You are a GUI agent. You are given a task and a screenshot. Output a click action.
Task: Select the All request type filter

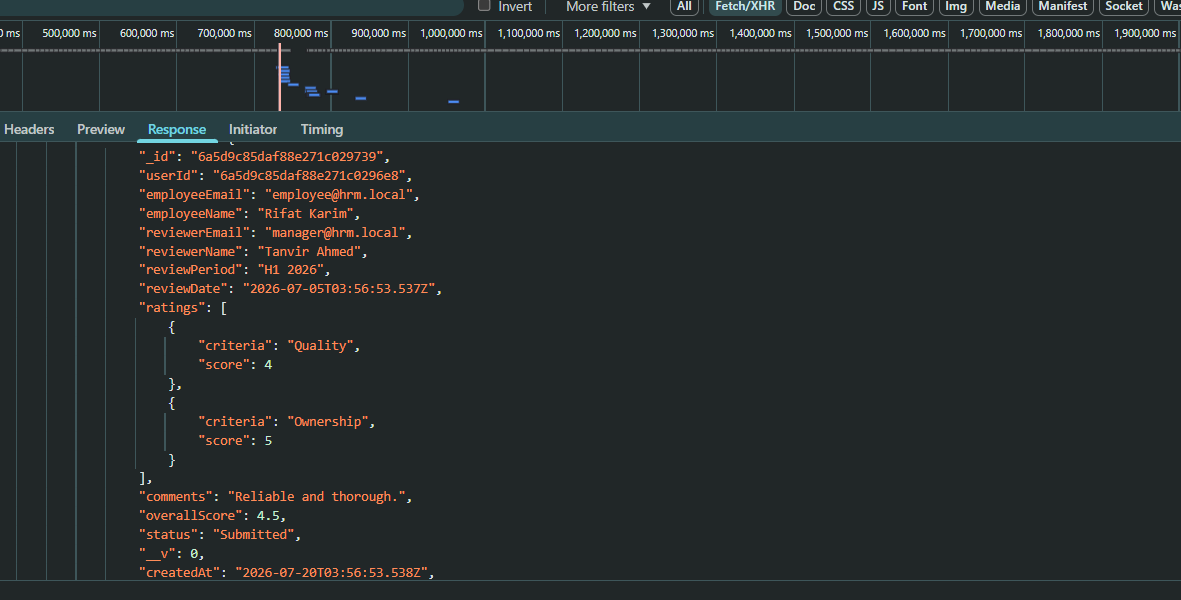pyautogui.click(x=684, y=6)
